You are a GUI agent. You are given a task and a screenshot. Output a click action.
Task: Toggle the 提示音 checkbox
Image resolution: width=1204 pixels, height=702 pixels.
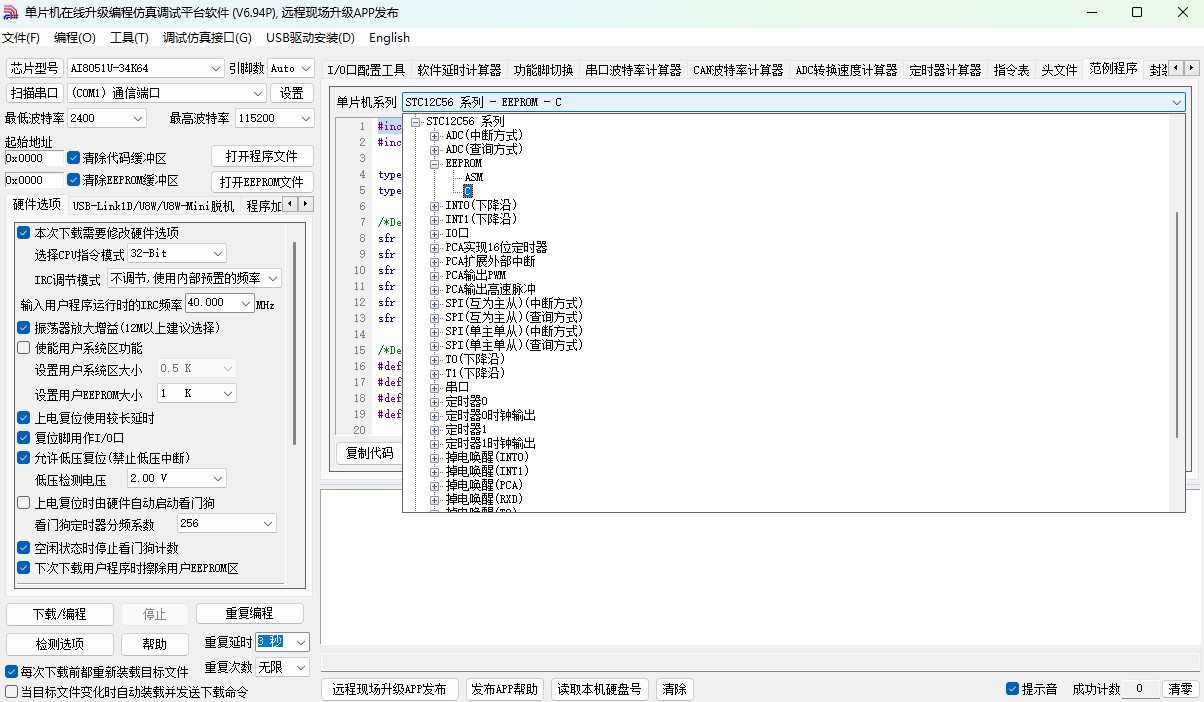[x=1013, y=689]
